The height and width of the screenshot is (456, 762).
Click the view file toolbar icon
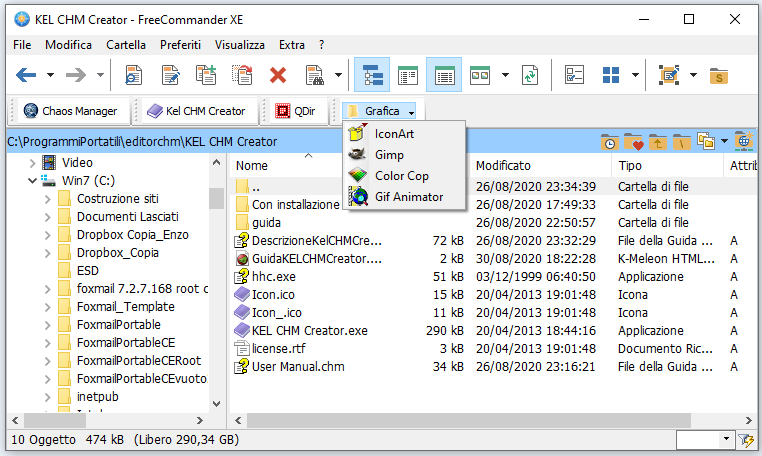(x=133, y=75)
